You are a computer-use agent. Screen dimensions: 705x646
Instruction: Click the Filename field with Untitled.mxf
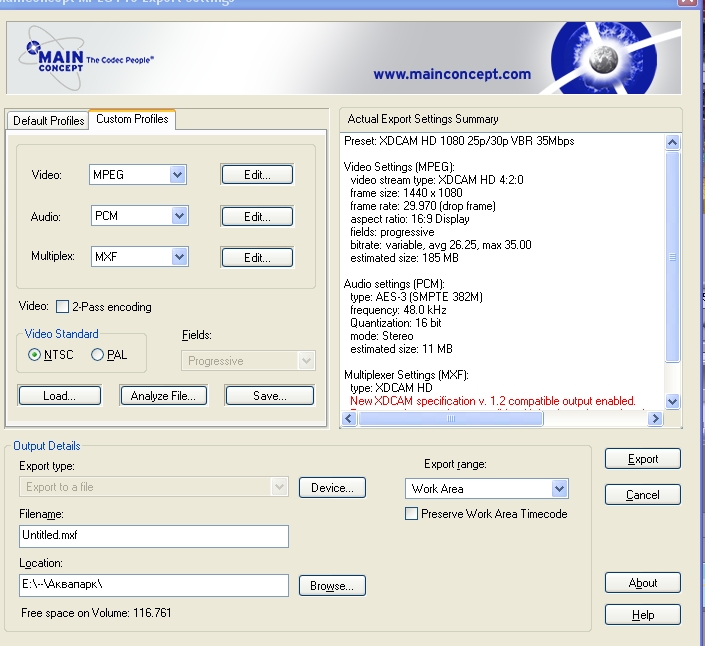tap(154, 536)
